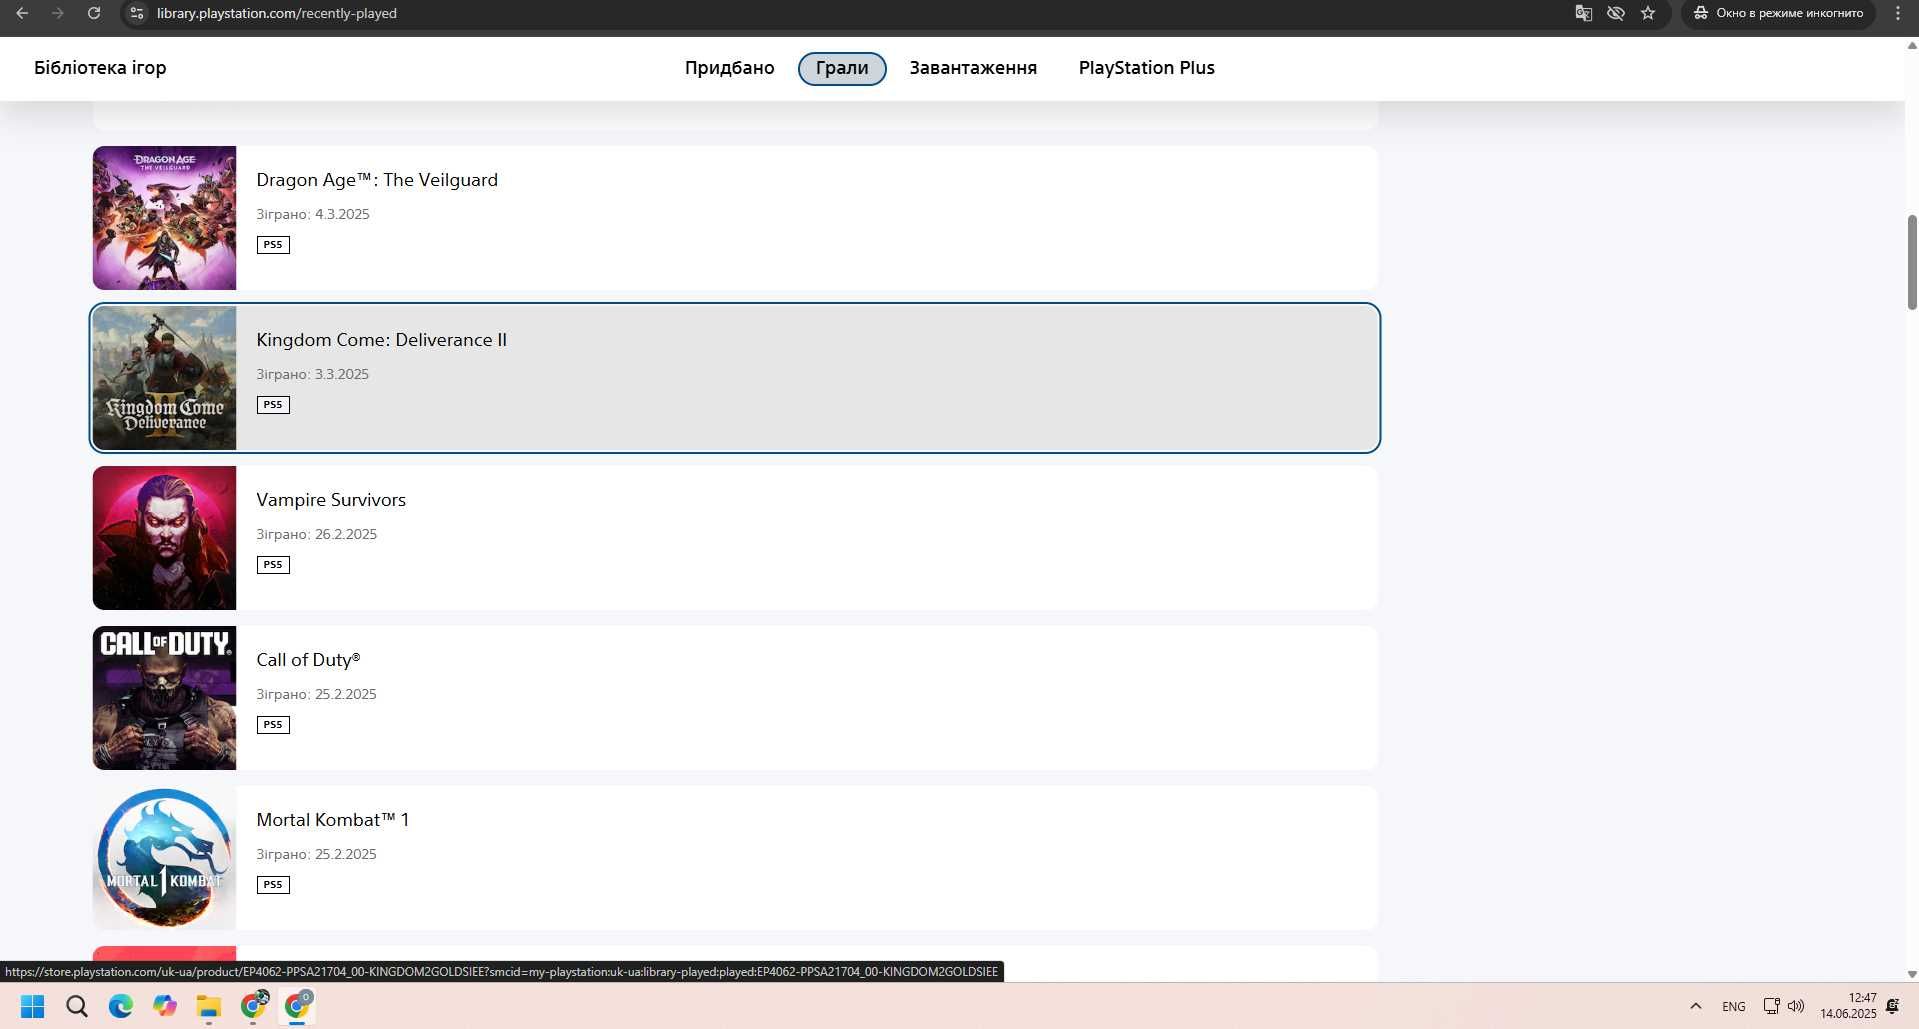Click the date Зіграно: 4.3.2025
The height and width of the screenshot is (1029, 1919).
tap(313, 214)
